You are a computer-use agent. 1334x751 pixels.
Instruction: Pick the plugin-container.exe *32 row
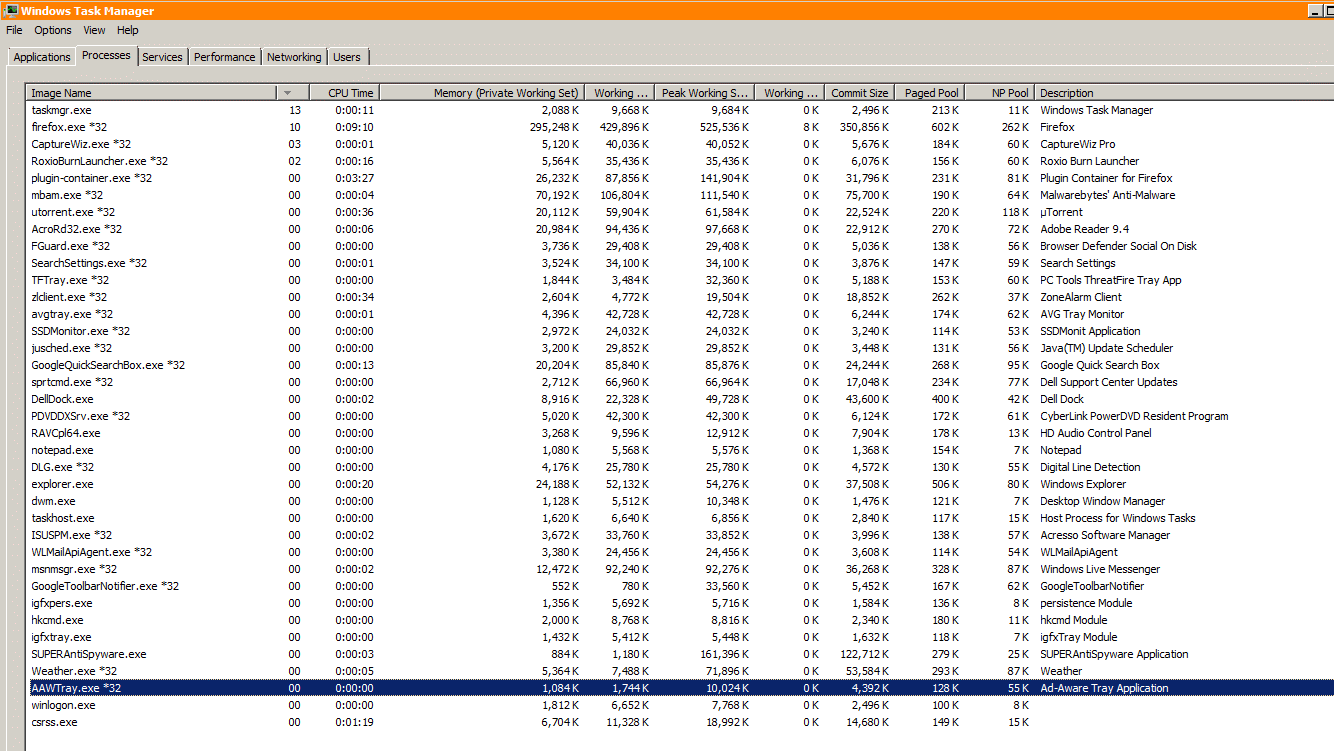point(680,178)
